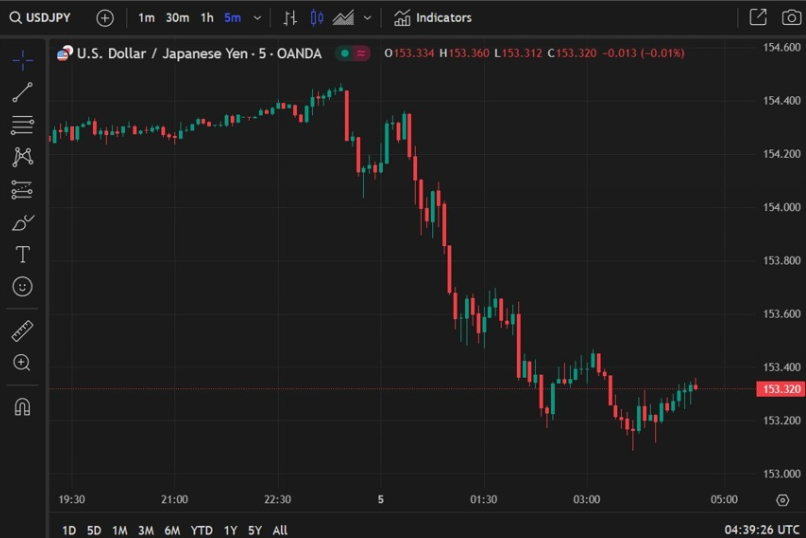The height and width of the screenshot is (538, 806).
Task: Take a chart snapshot with camera icon
Action: pyautogui.click(x=792, y=17)
